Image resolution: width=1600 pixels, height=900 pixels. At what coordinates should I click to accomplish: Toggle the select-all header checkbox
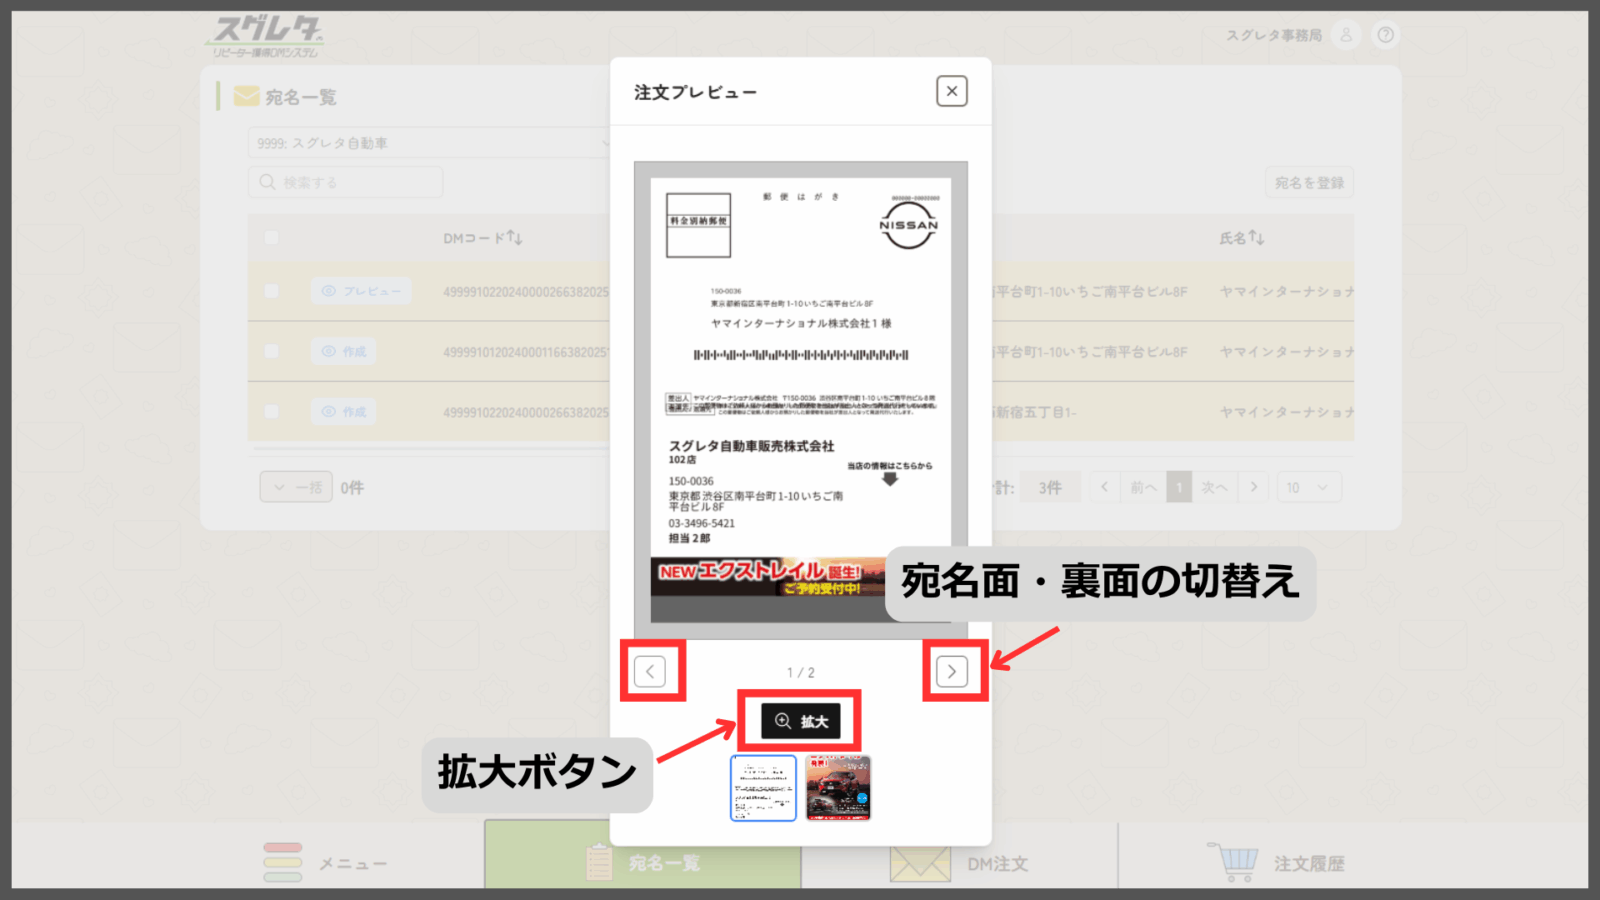tap(271, 238)
